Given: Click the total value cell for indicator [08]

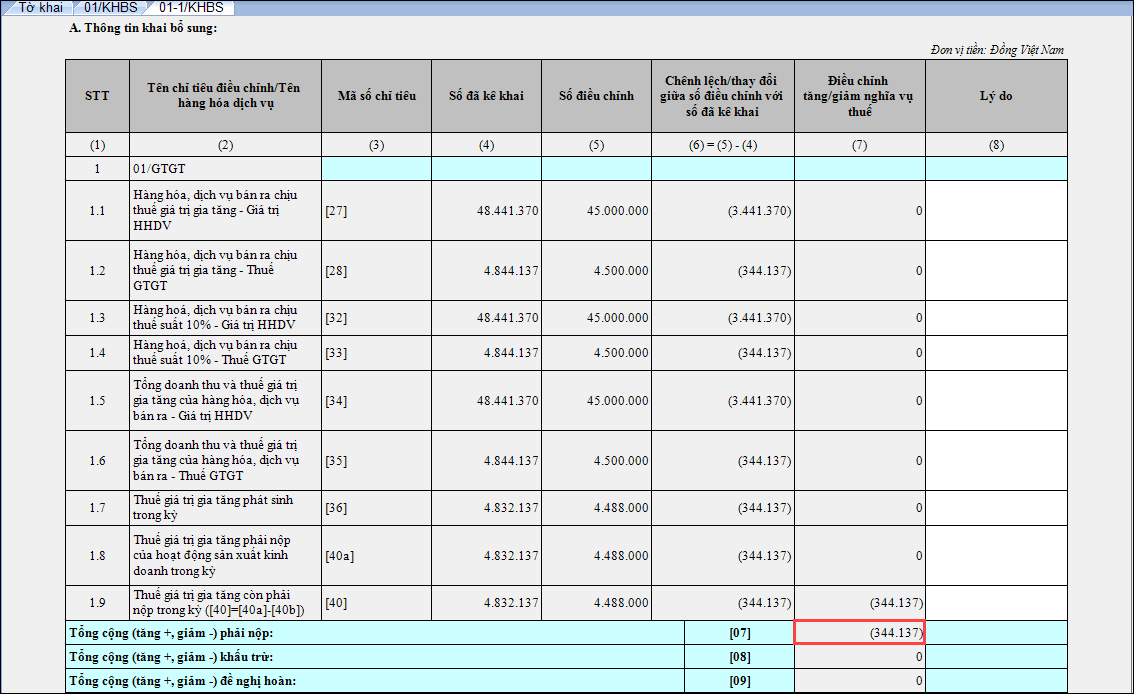Looking at the screenshot, I should tap(859, 657).
